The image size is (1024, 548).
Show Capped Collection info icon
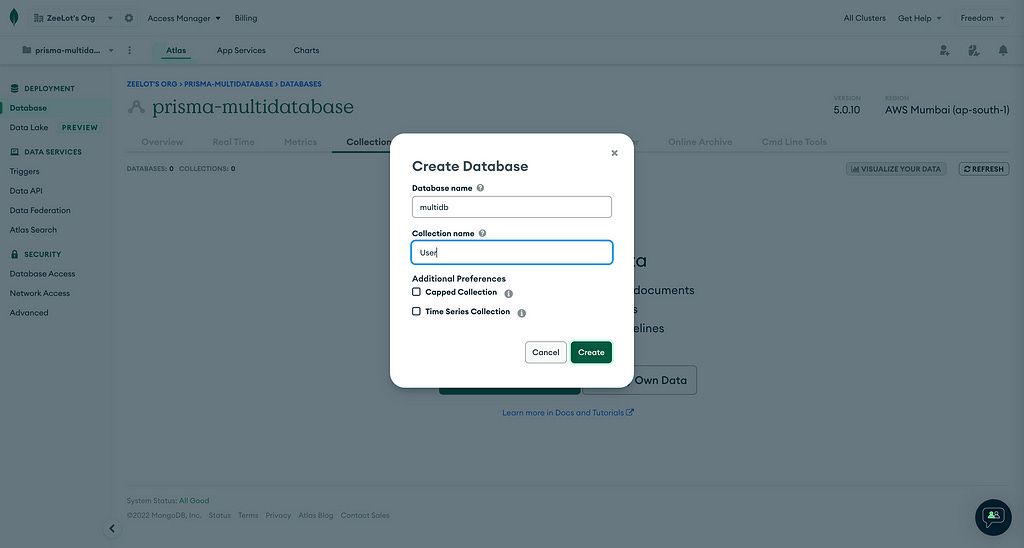click(x=509, y=293)
